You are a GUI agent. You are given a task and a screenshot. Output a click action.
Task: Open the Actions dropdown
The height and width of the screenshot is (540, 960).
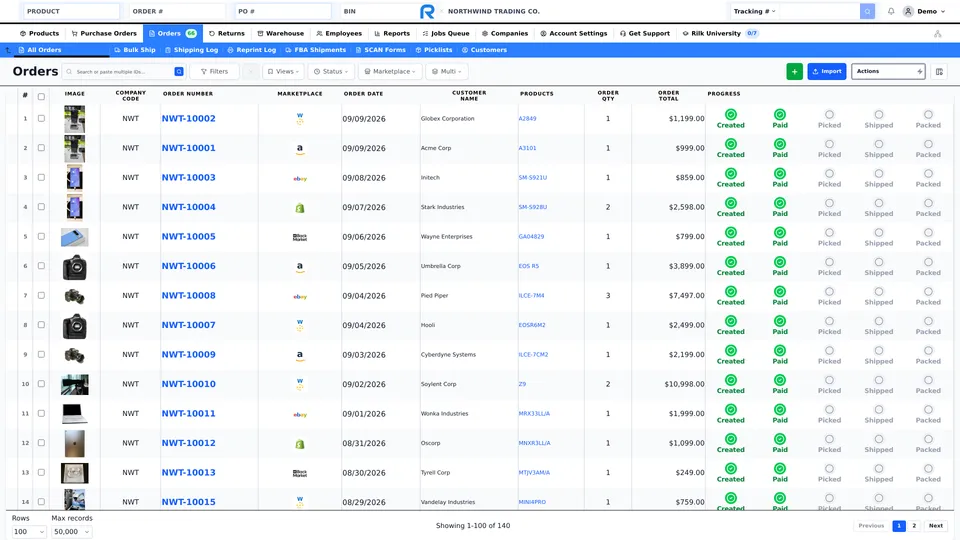click(x=888, y=72)
